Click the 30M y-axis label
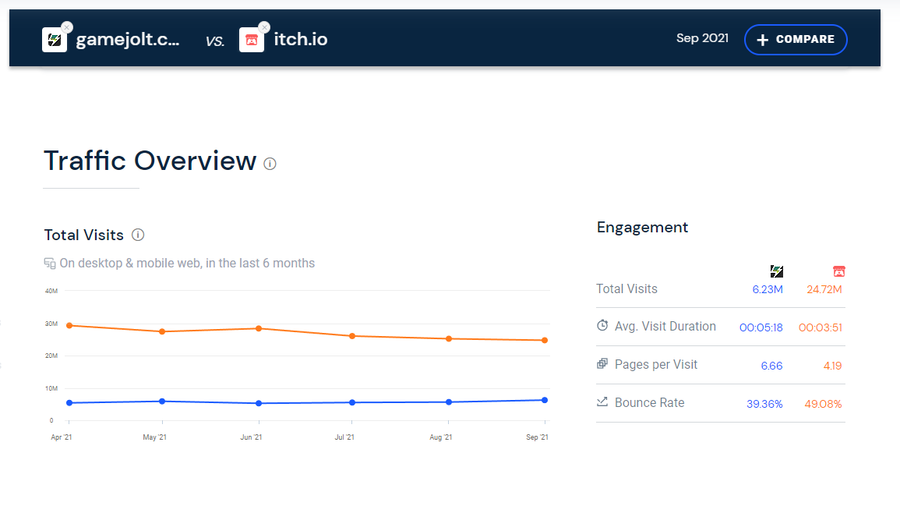This screenshot has width=900, height=506. [51, 324]
